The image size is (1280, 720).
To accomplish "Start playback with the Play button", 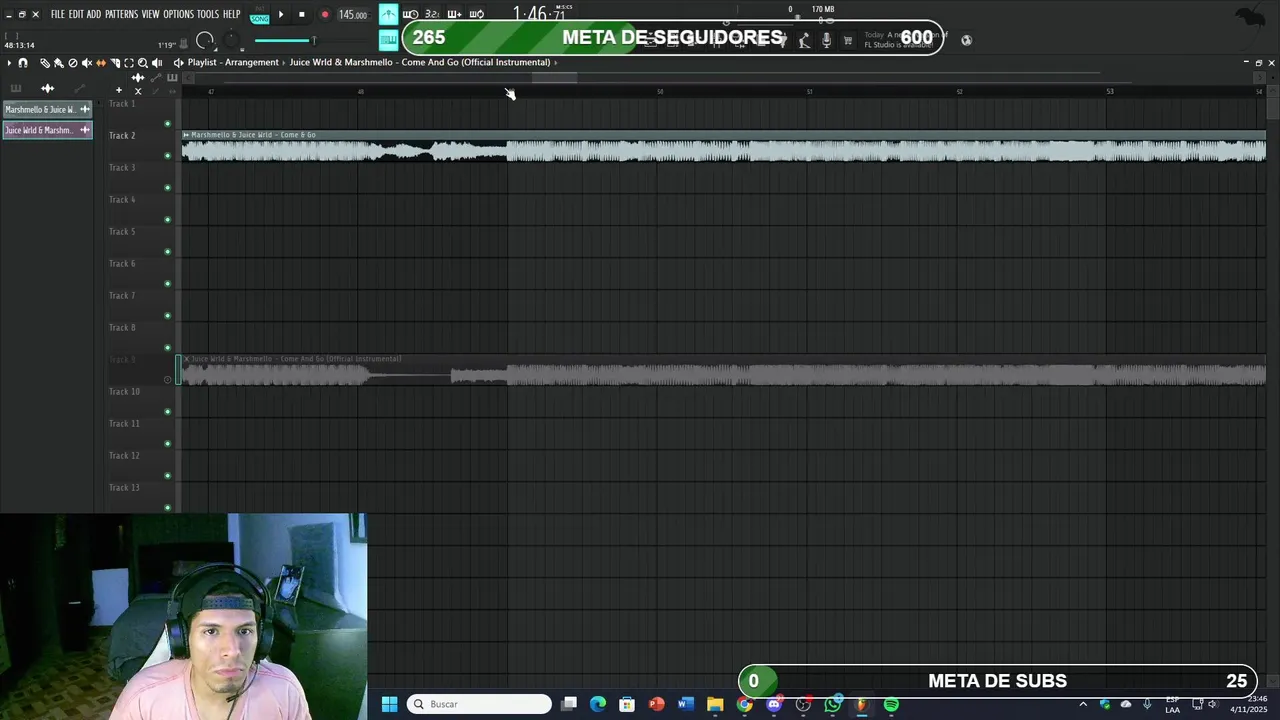I will click(x=281, y=14).
